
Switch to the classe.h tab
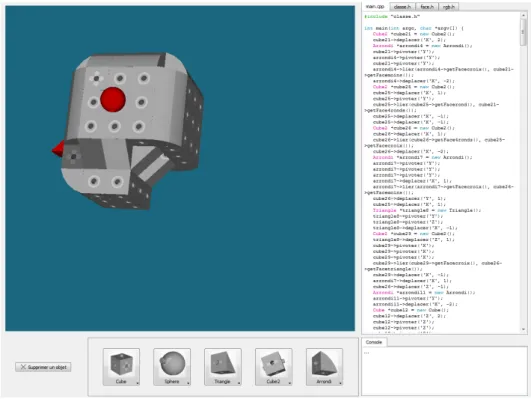click(402, 7)
